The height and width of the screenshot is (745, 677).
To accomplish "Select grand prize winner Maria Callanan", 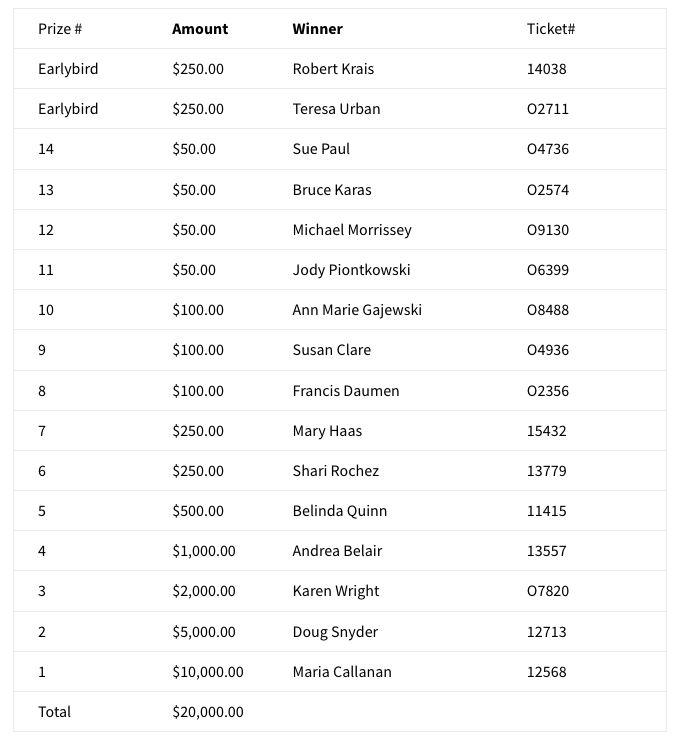I will [341, 672].
